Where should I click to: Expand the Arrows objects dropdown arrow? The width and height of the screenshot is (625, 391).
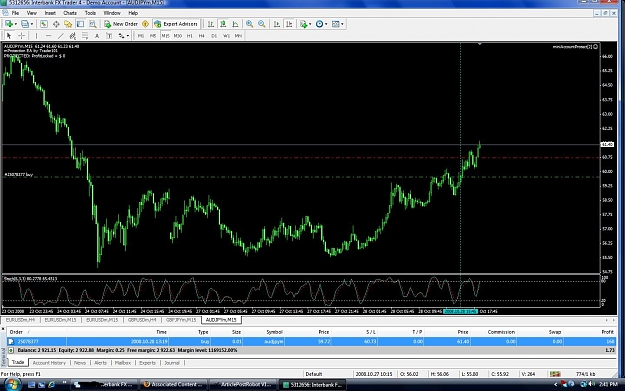click(x=128, y=36)
